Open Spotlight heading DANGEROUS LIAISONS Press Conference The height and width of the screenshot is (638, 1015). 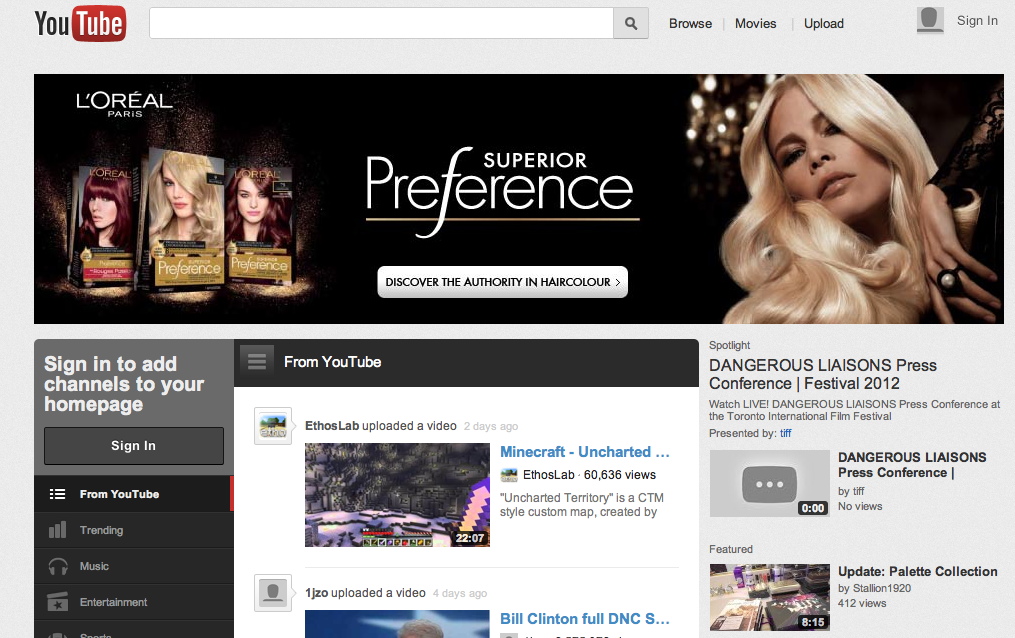pos(823,374)
